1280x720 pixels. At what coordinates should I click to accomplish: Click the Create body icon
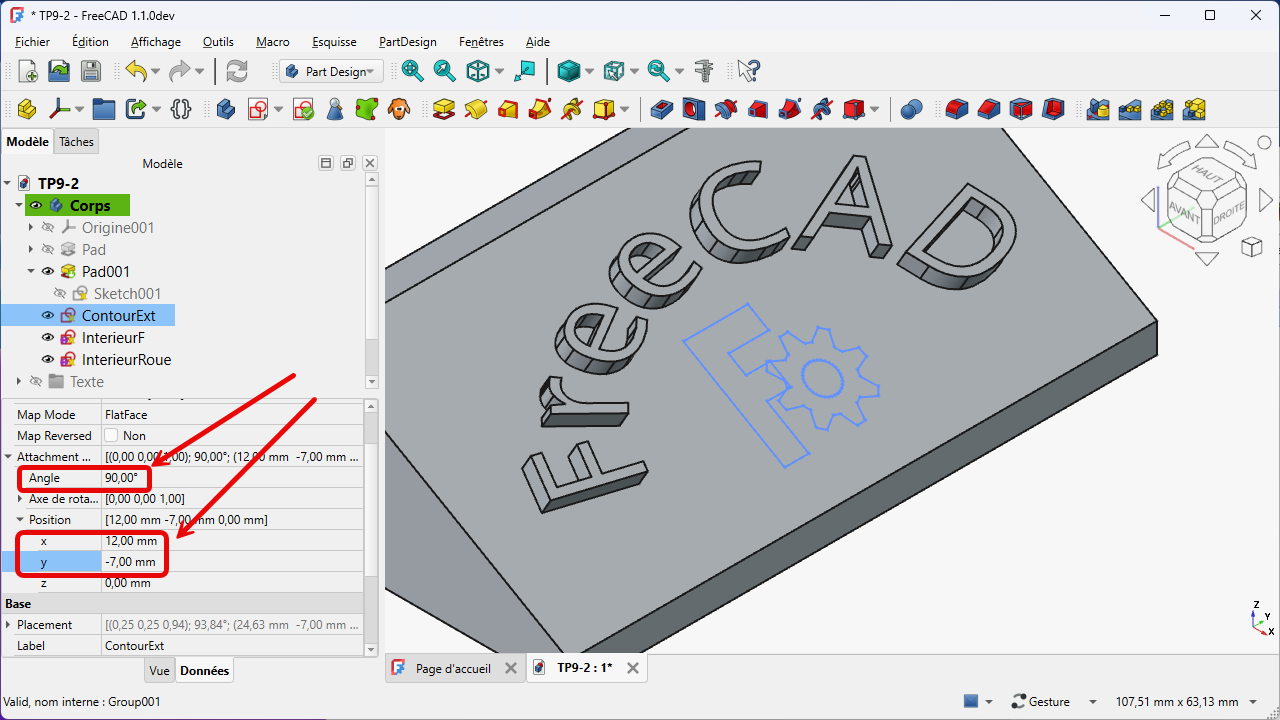226,109
